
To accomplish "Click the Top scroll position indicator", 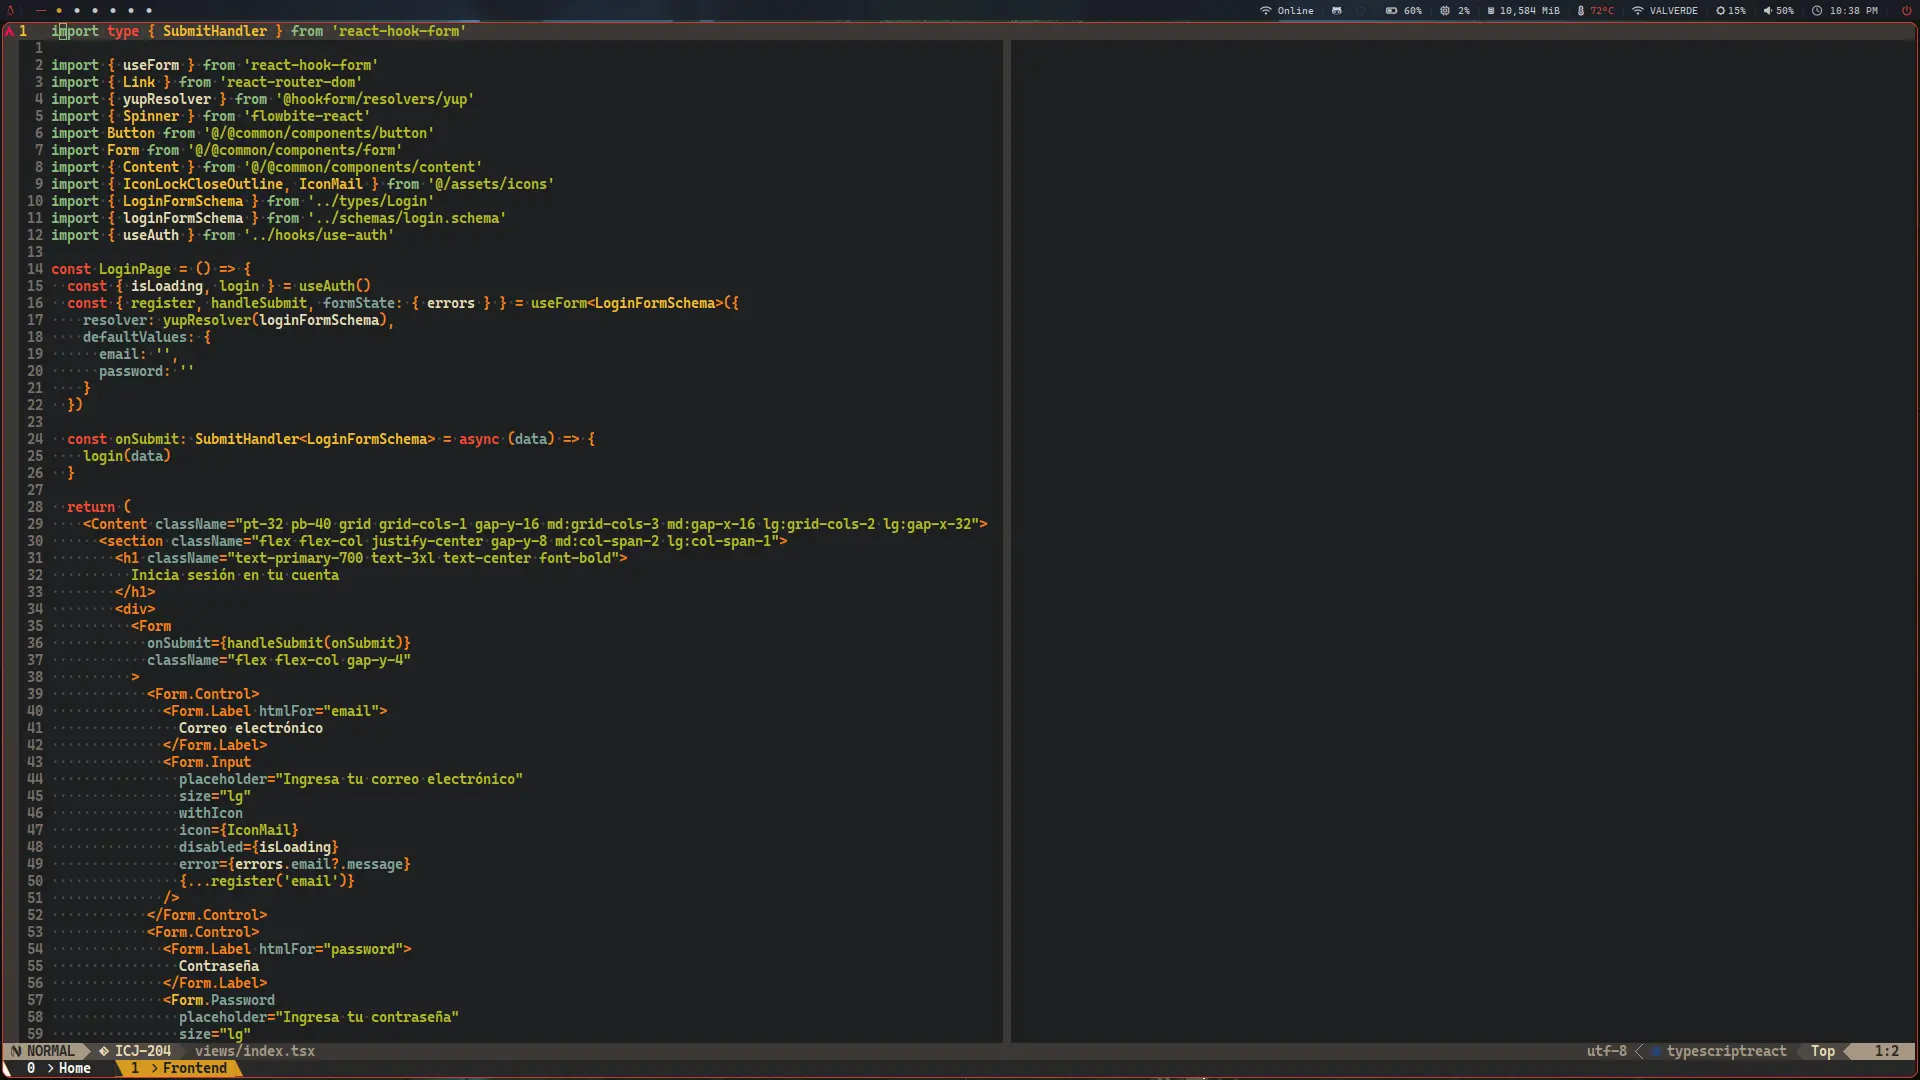I will point(1823,1051).
